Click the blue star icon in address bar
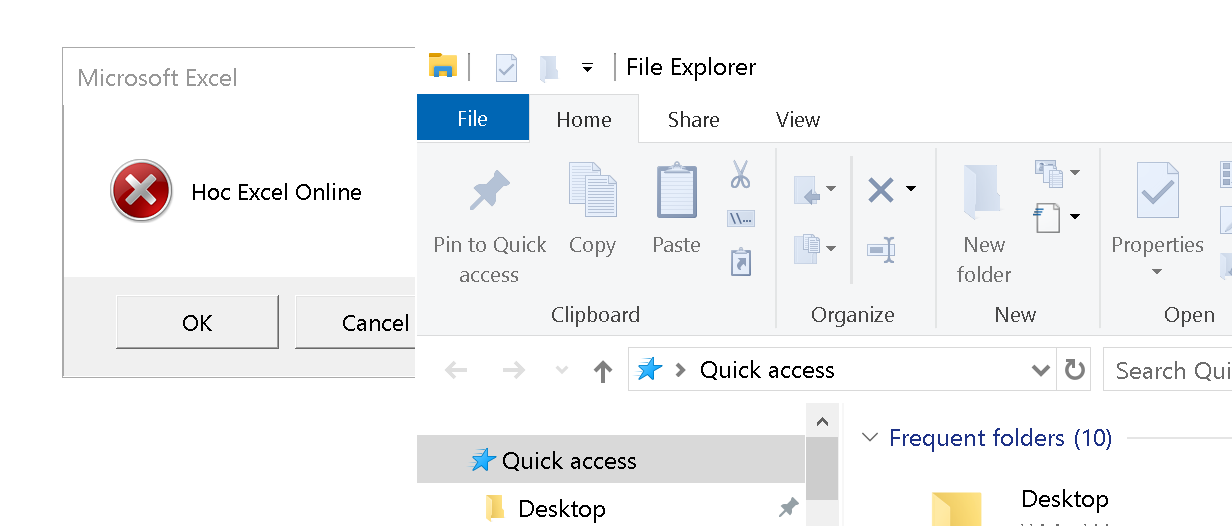 pyautogui.click(x=650, y=370)
